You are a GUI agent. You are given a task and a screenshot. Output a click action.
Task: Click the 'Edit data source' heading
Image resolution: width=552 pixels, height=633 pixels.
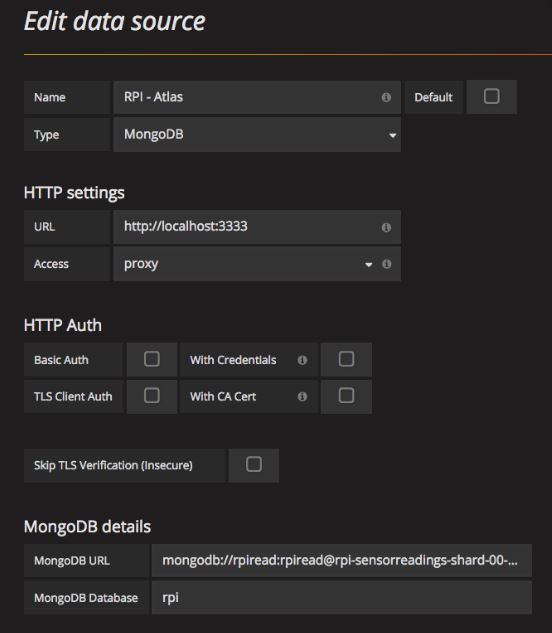coord(115,21)
